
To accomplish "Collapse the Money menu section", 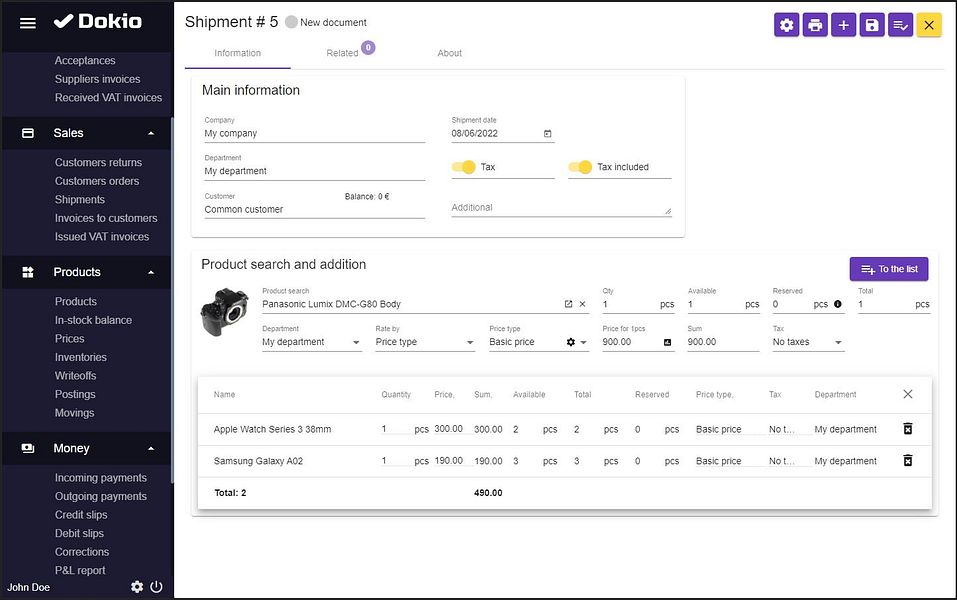I will pos(151,449).
